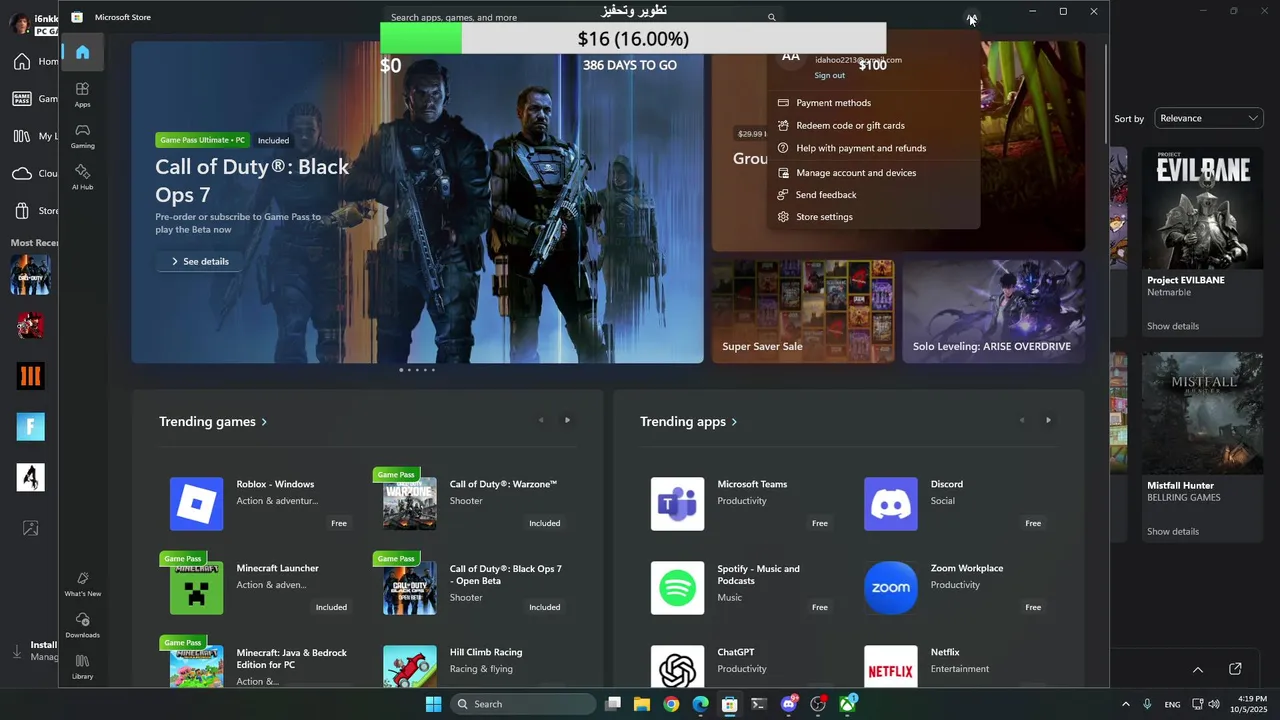The height and width of the screenshot is (720, 1280).
Task: Click the Discord app icon
Action: point(890,503)
